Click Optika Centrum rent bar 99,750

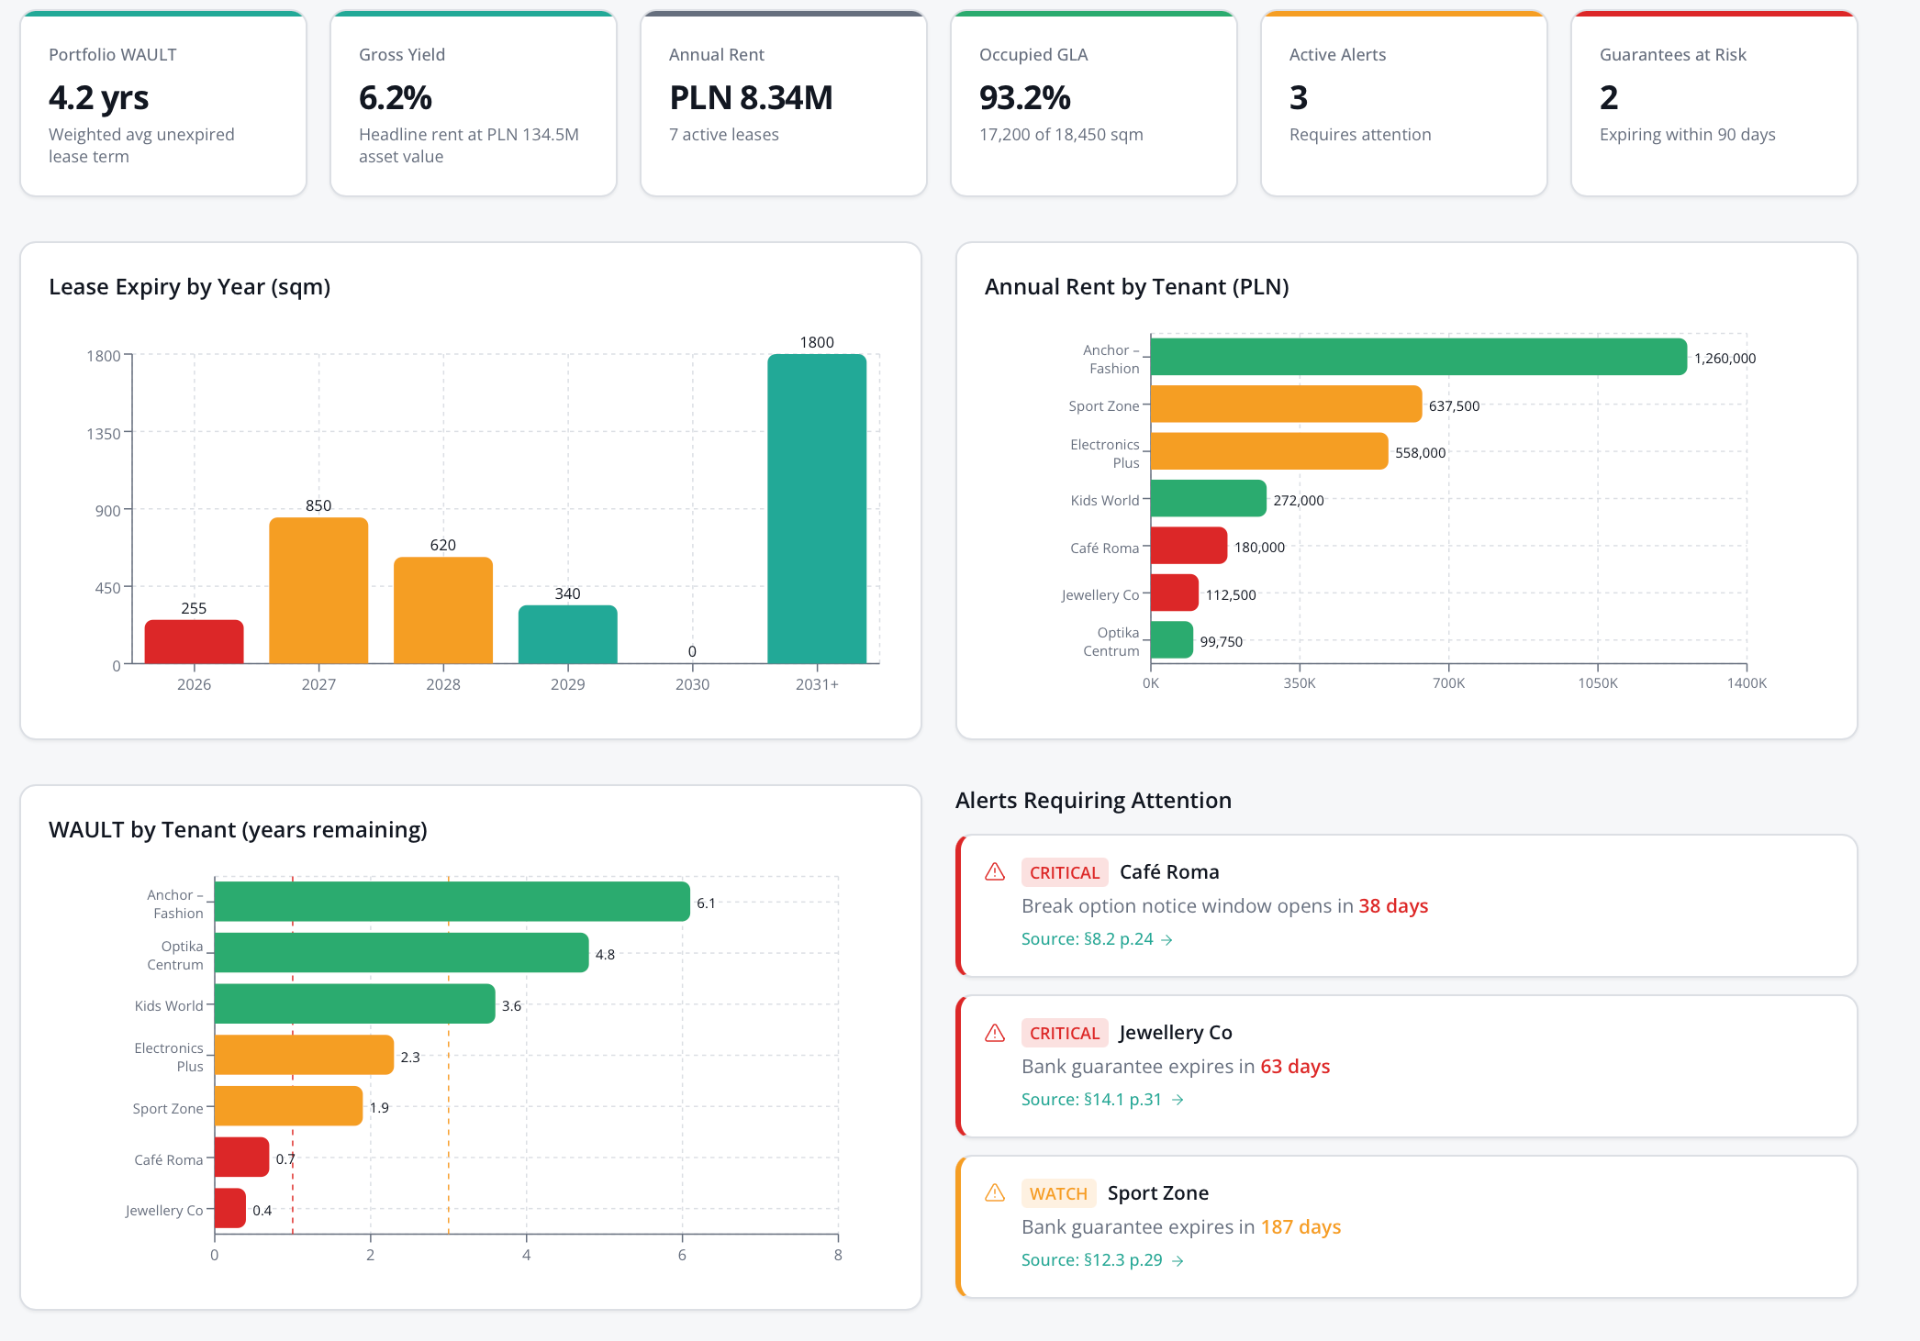click(x=1172, y=640)
